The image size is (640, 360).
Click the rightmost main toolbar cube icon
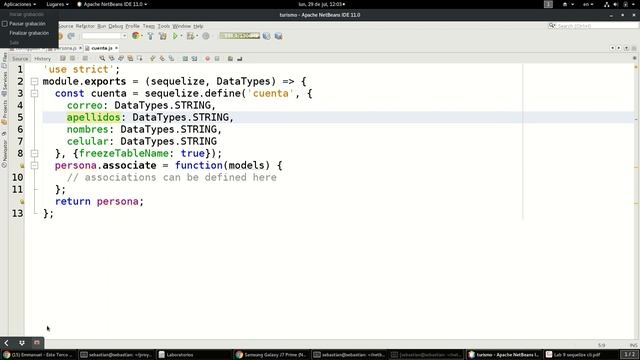pos(278,36)
